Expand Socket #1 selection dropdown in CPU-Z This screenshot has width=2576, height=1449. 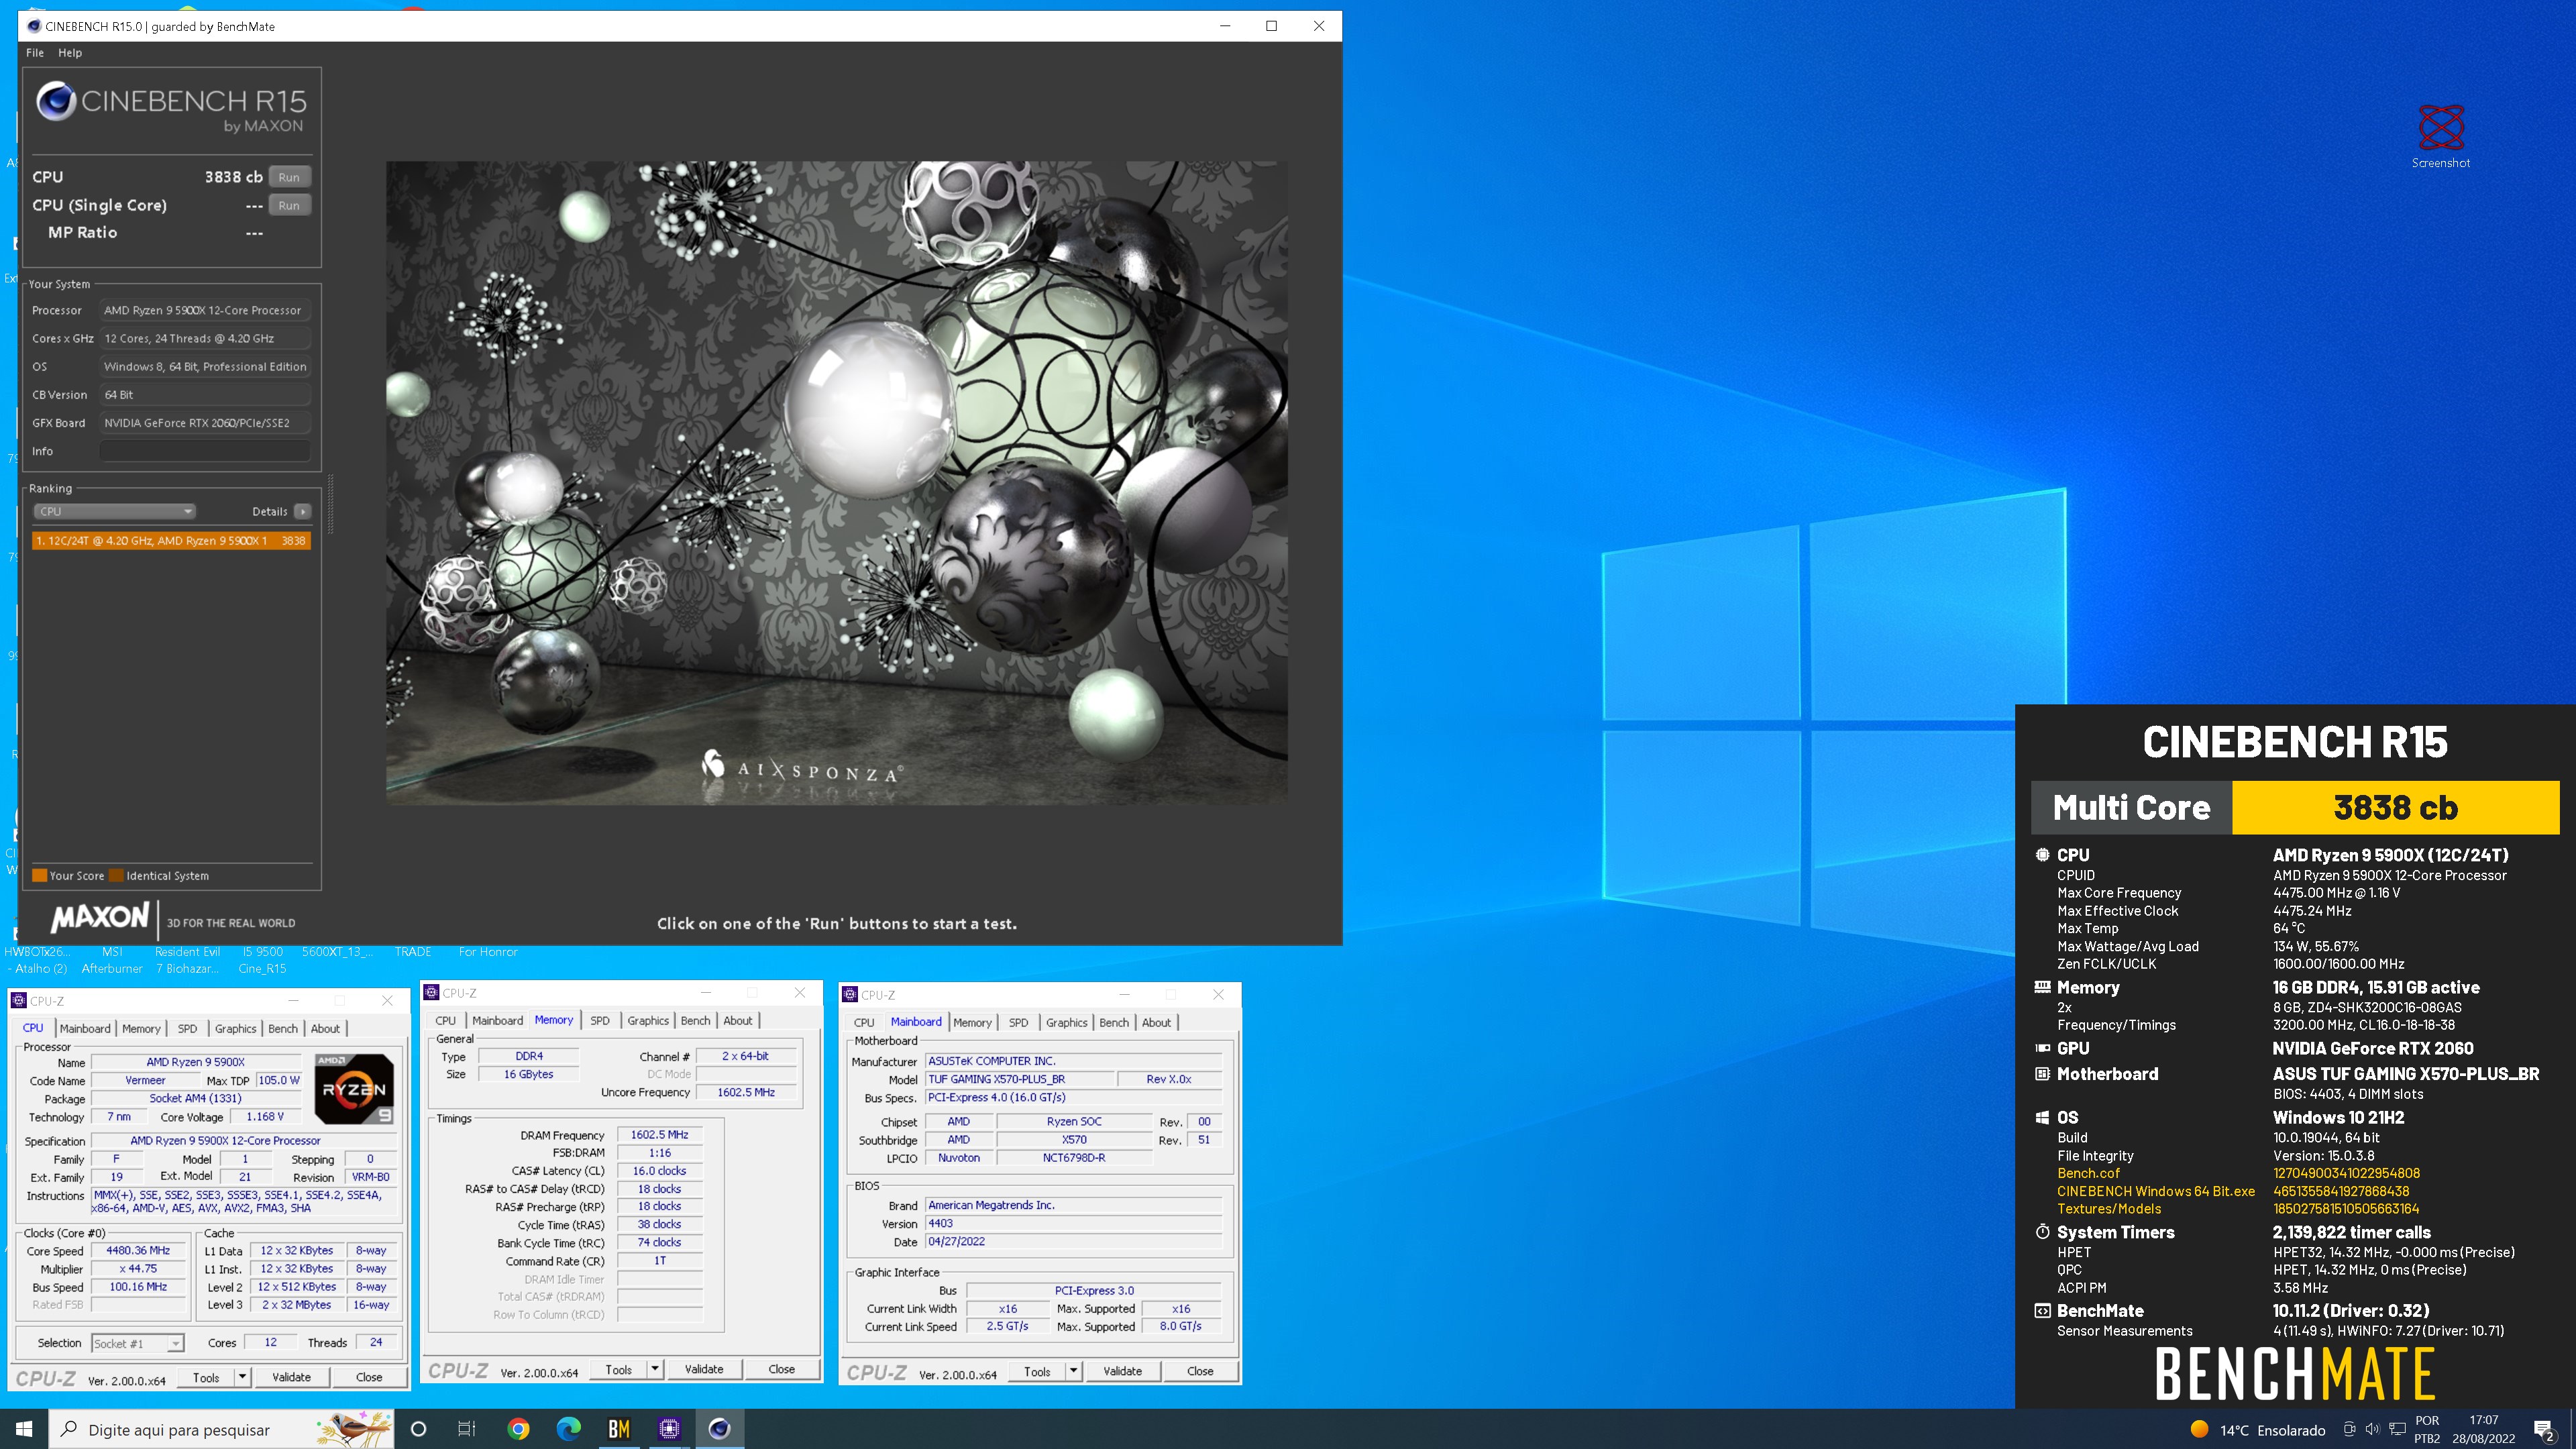coord(175,1343)
